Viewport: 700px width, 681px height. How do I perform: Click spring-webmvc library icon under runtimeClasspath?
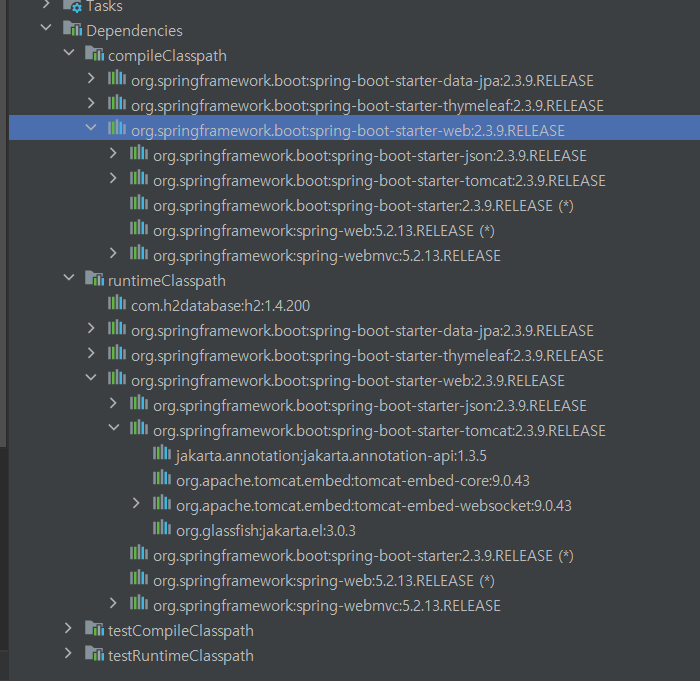pyautogui.click(x=139, y=603)
